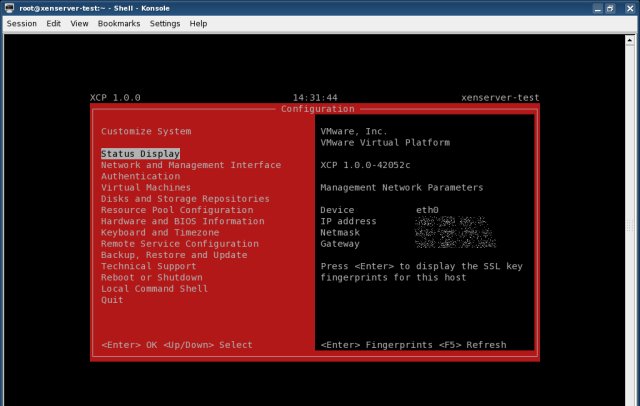Image resolution: width=640 pixels, height=406 pixels.
Task: Click Management Network Parameters heading
Action: 402,187
